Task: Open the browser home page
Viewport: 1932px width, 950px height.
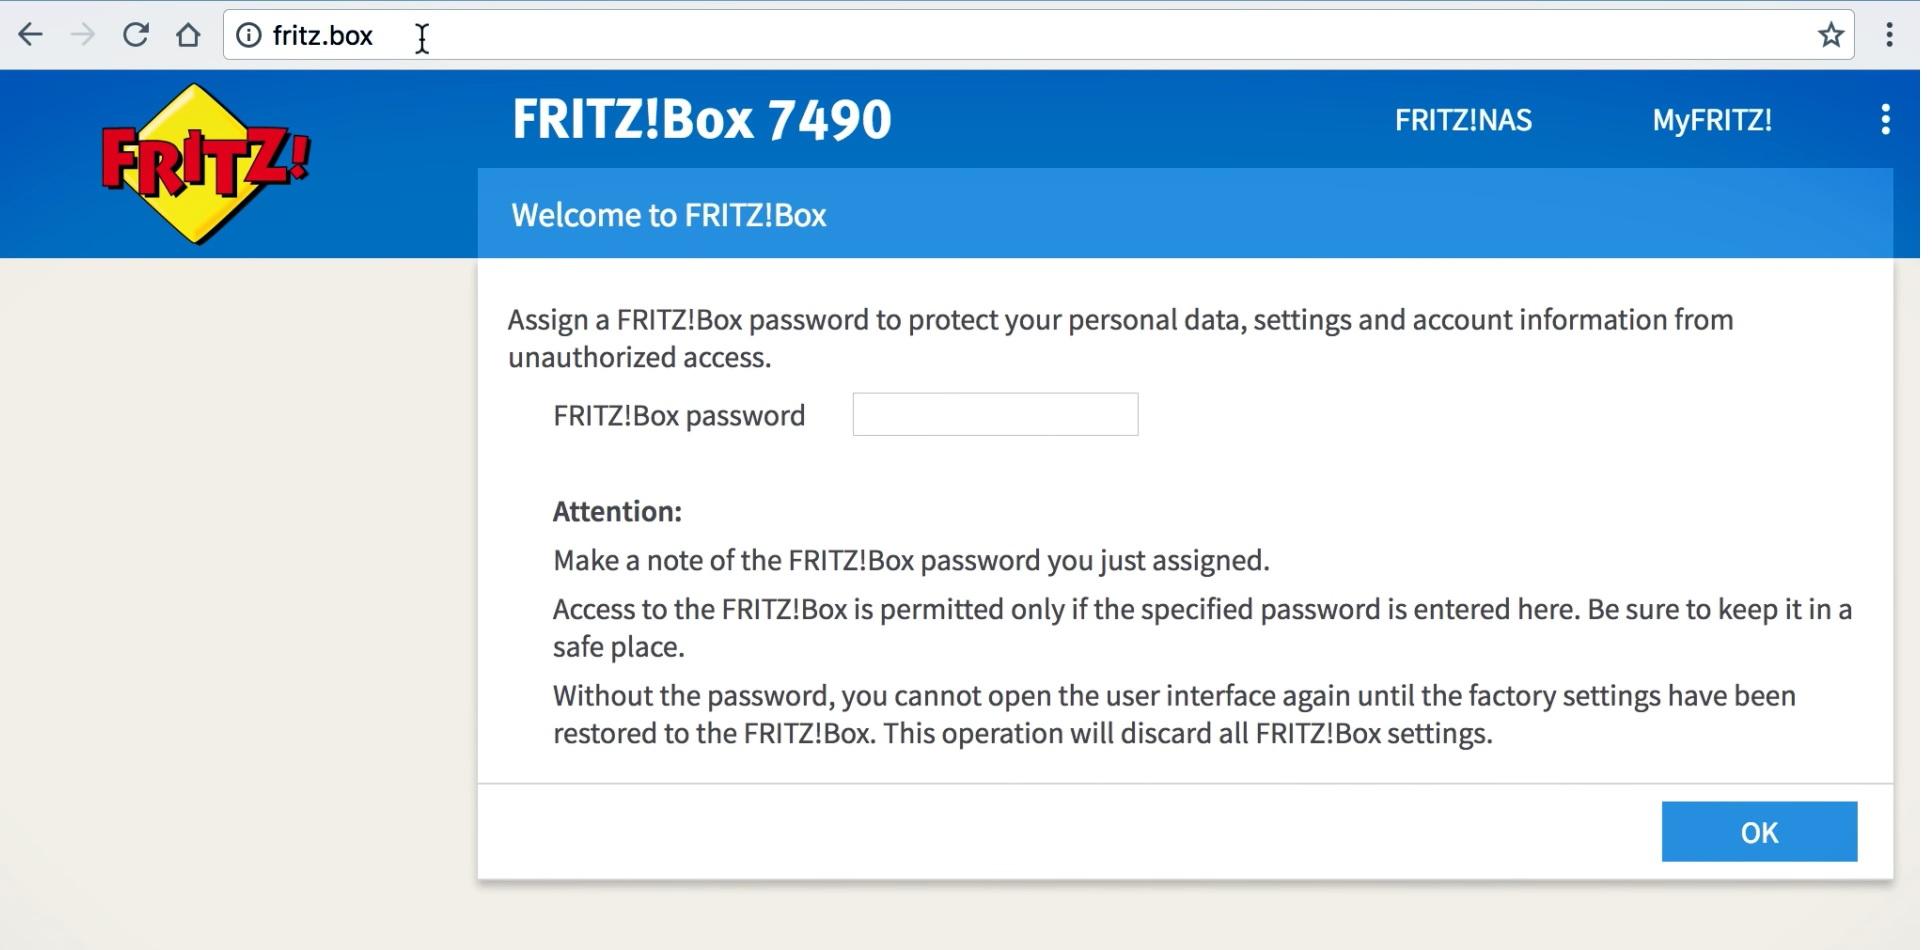Action: tap(188, 35)
